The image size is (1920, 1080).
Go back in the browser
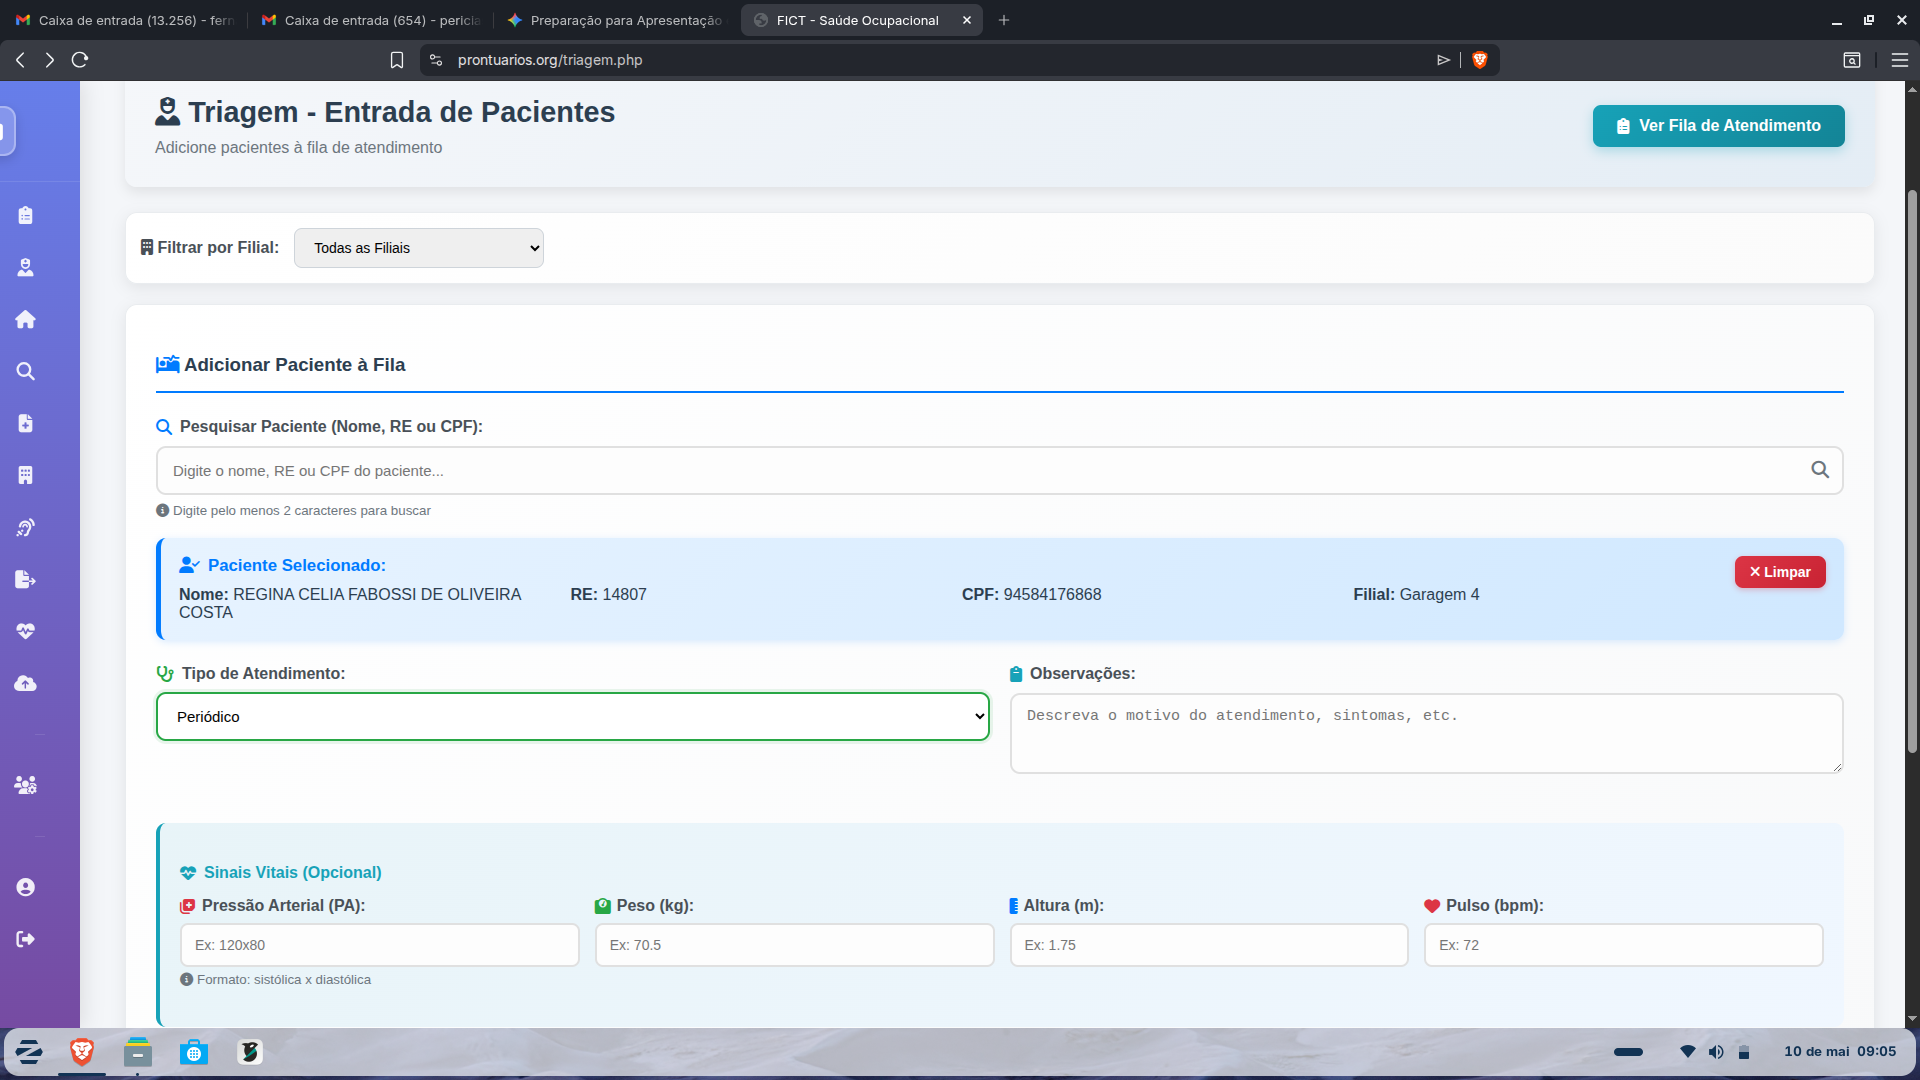click(x=20, y=60)
